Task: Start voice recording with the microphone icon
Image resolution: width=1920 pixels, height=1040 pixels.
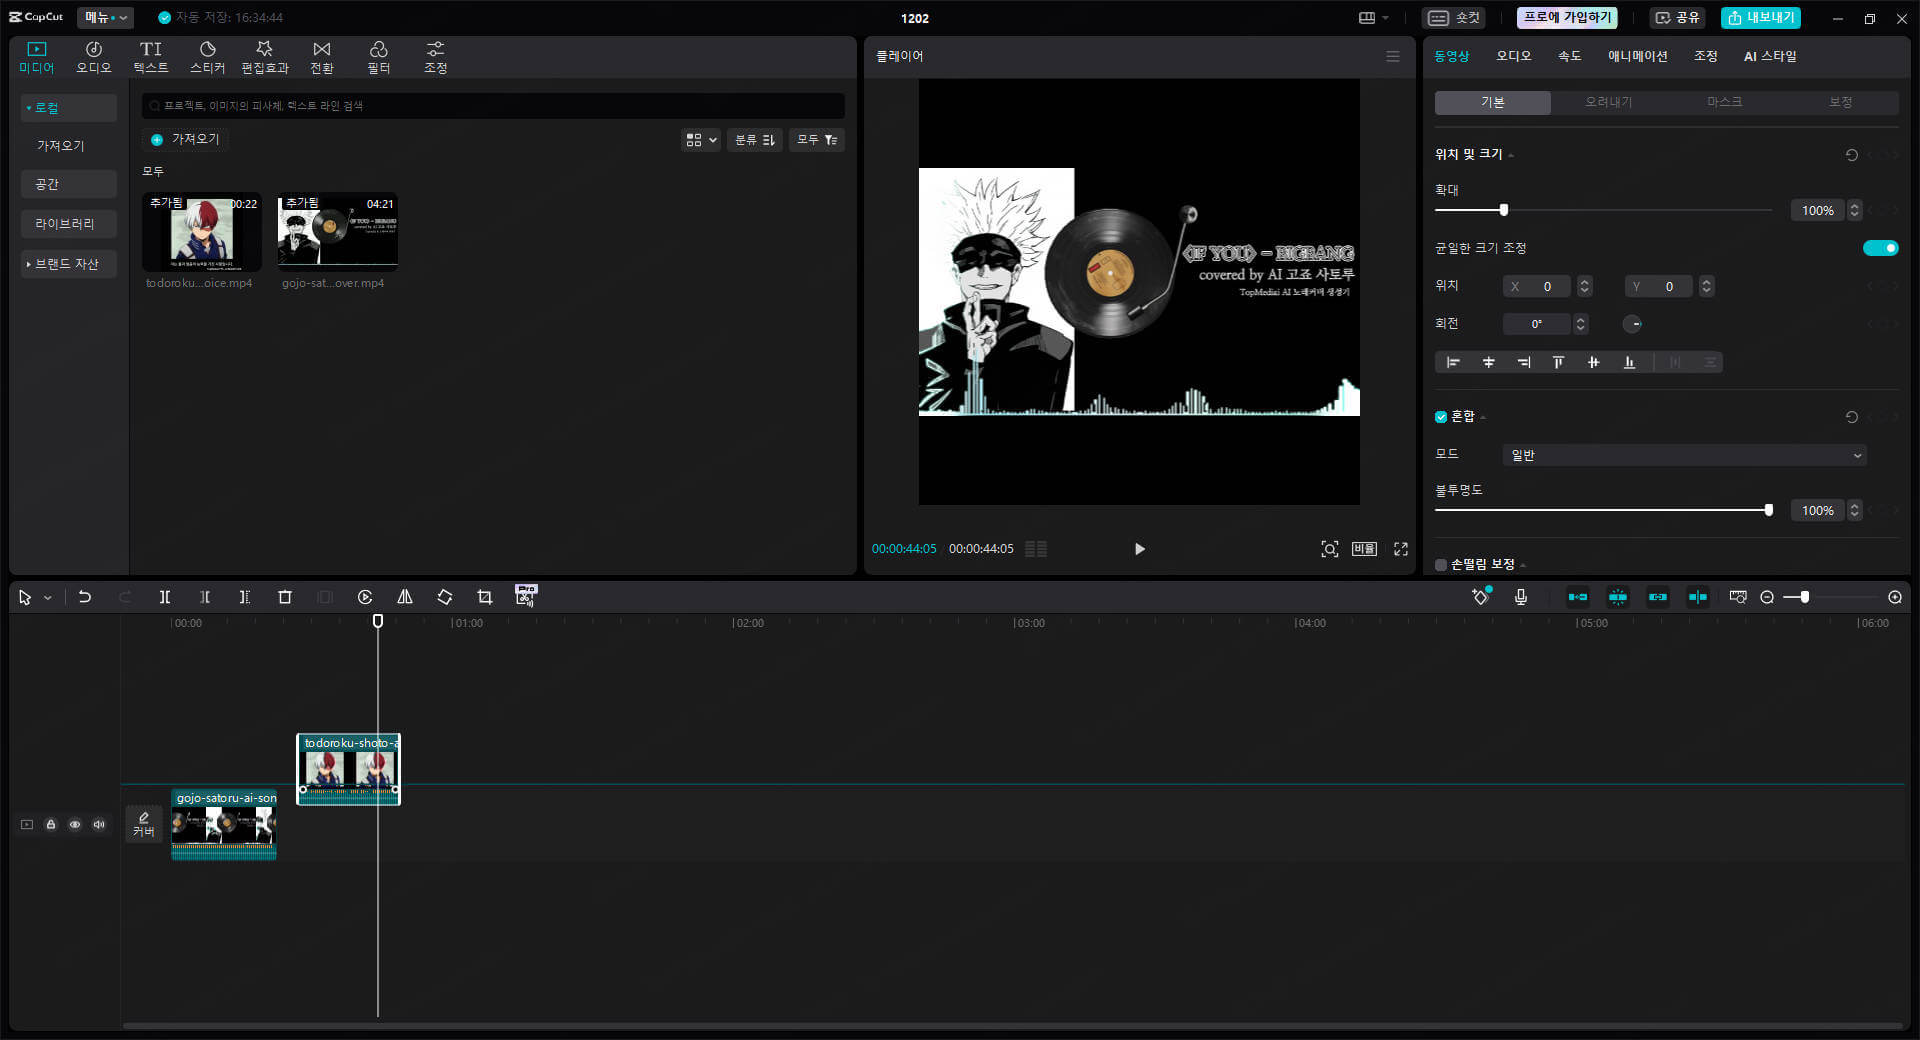Action: point(1521,597)
